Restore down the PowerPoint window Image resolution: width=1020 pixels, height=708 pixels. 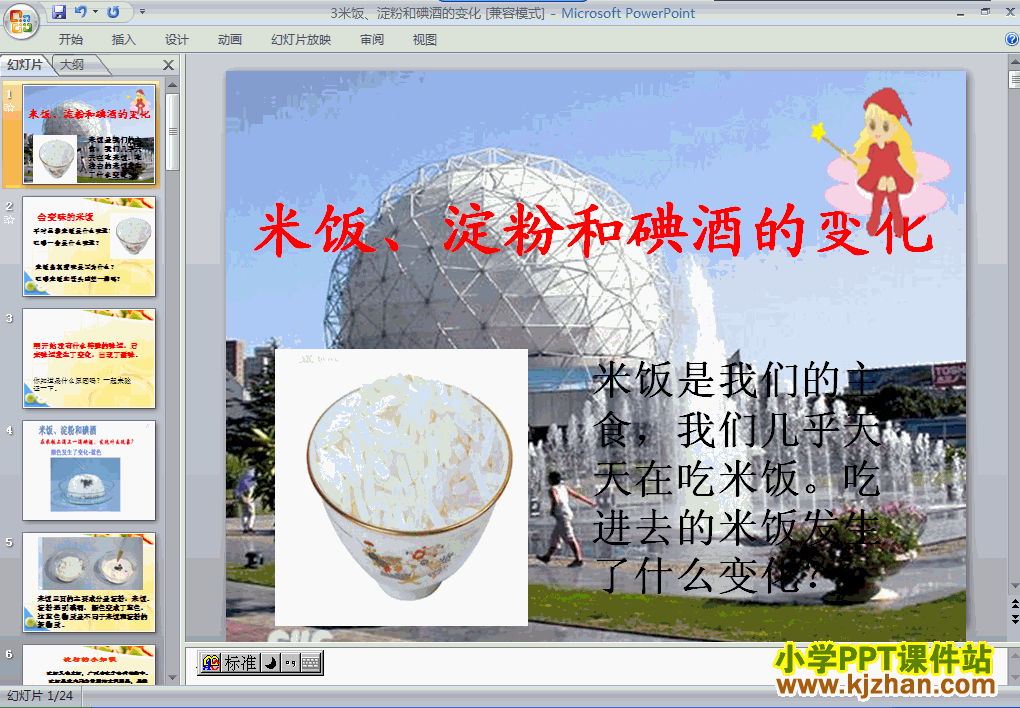pos(986,11)
